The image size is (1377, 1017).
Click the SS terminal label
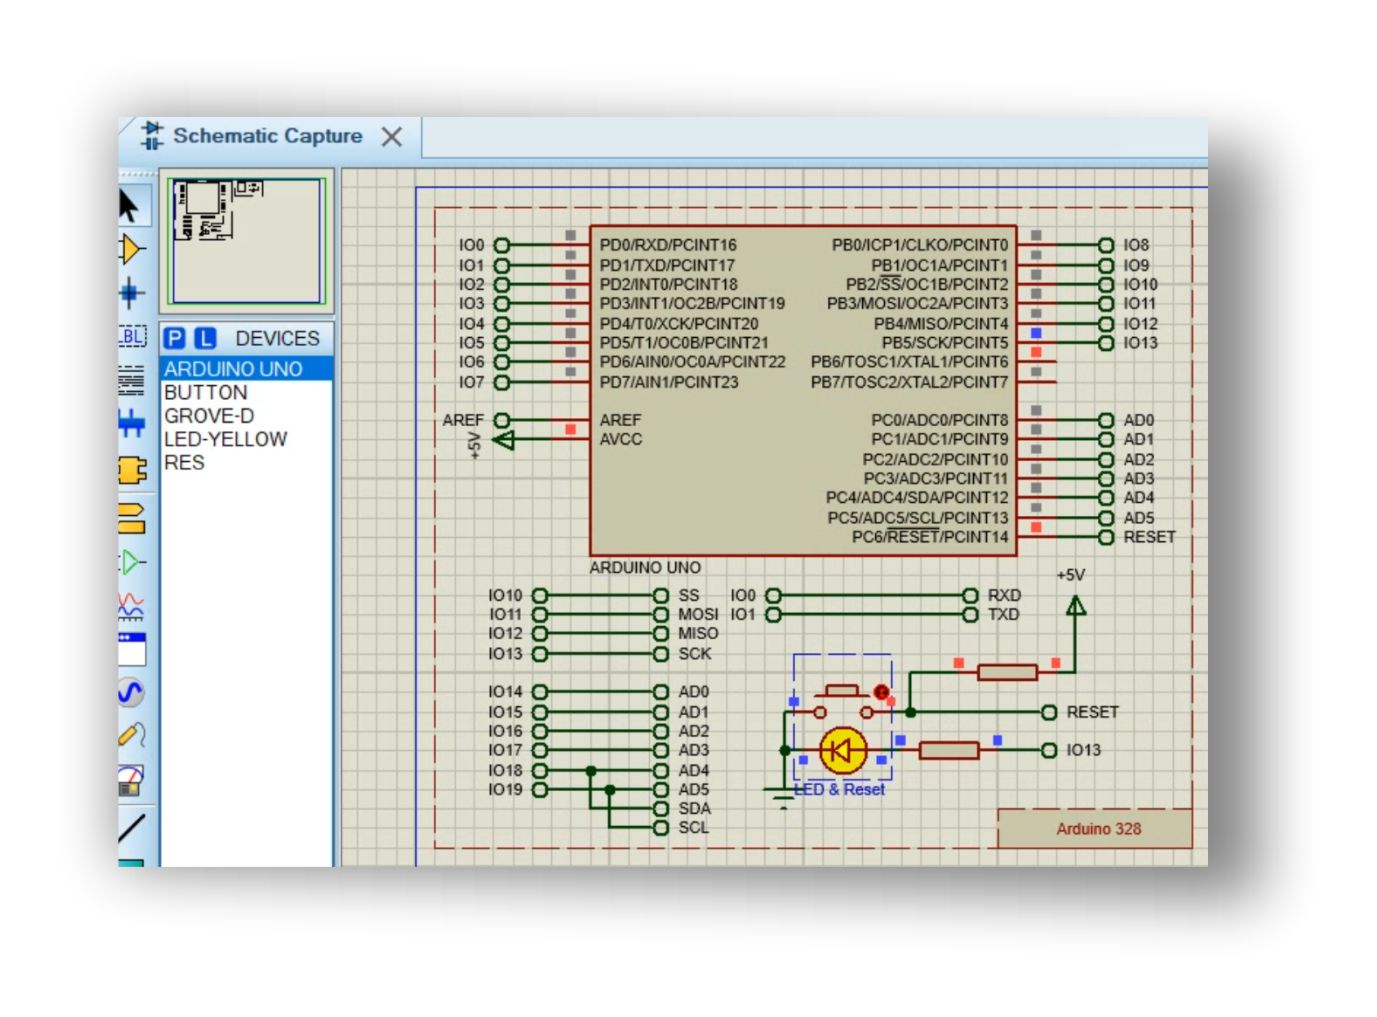(688, 595)
